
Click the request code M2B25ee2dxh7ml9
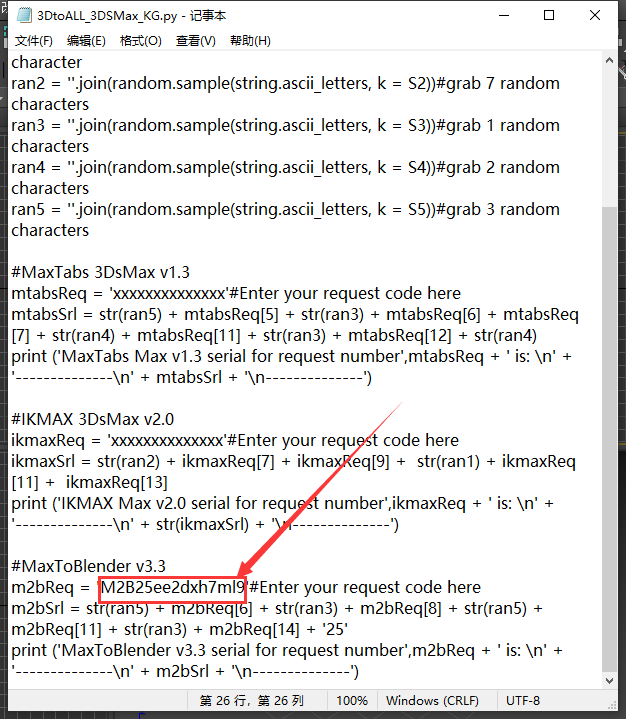173,587
